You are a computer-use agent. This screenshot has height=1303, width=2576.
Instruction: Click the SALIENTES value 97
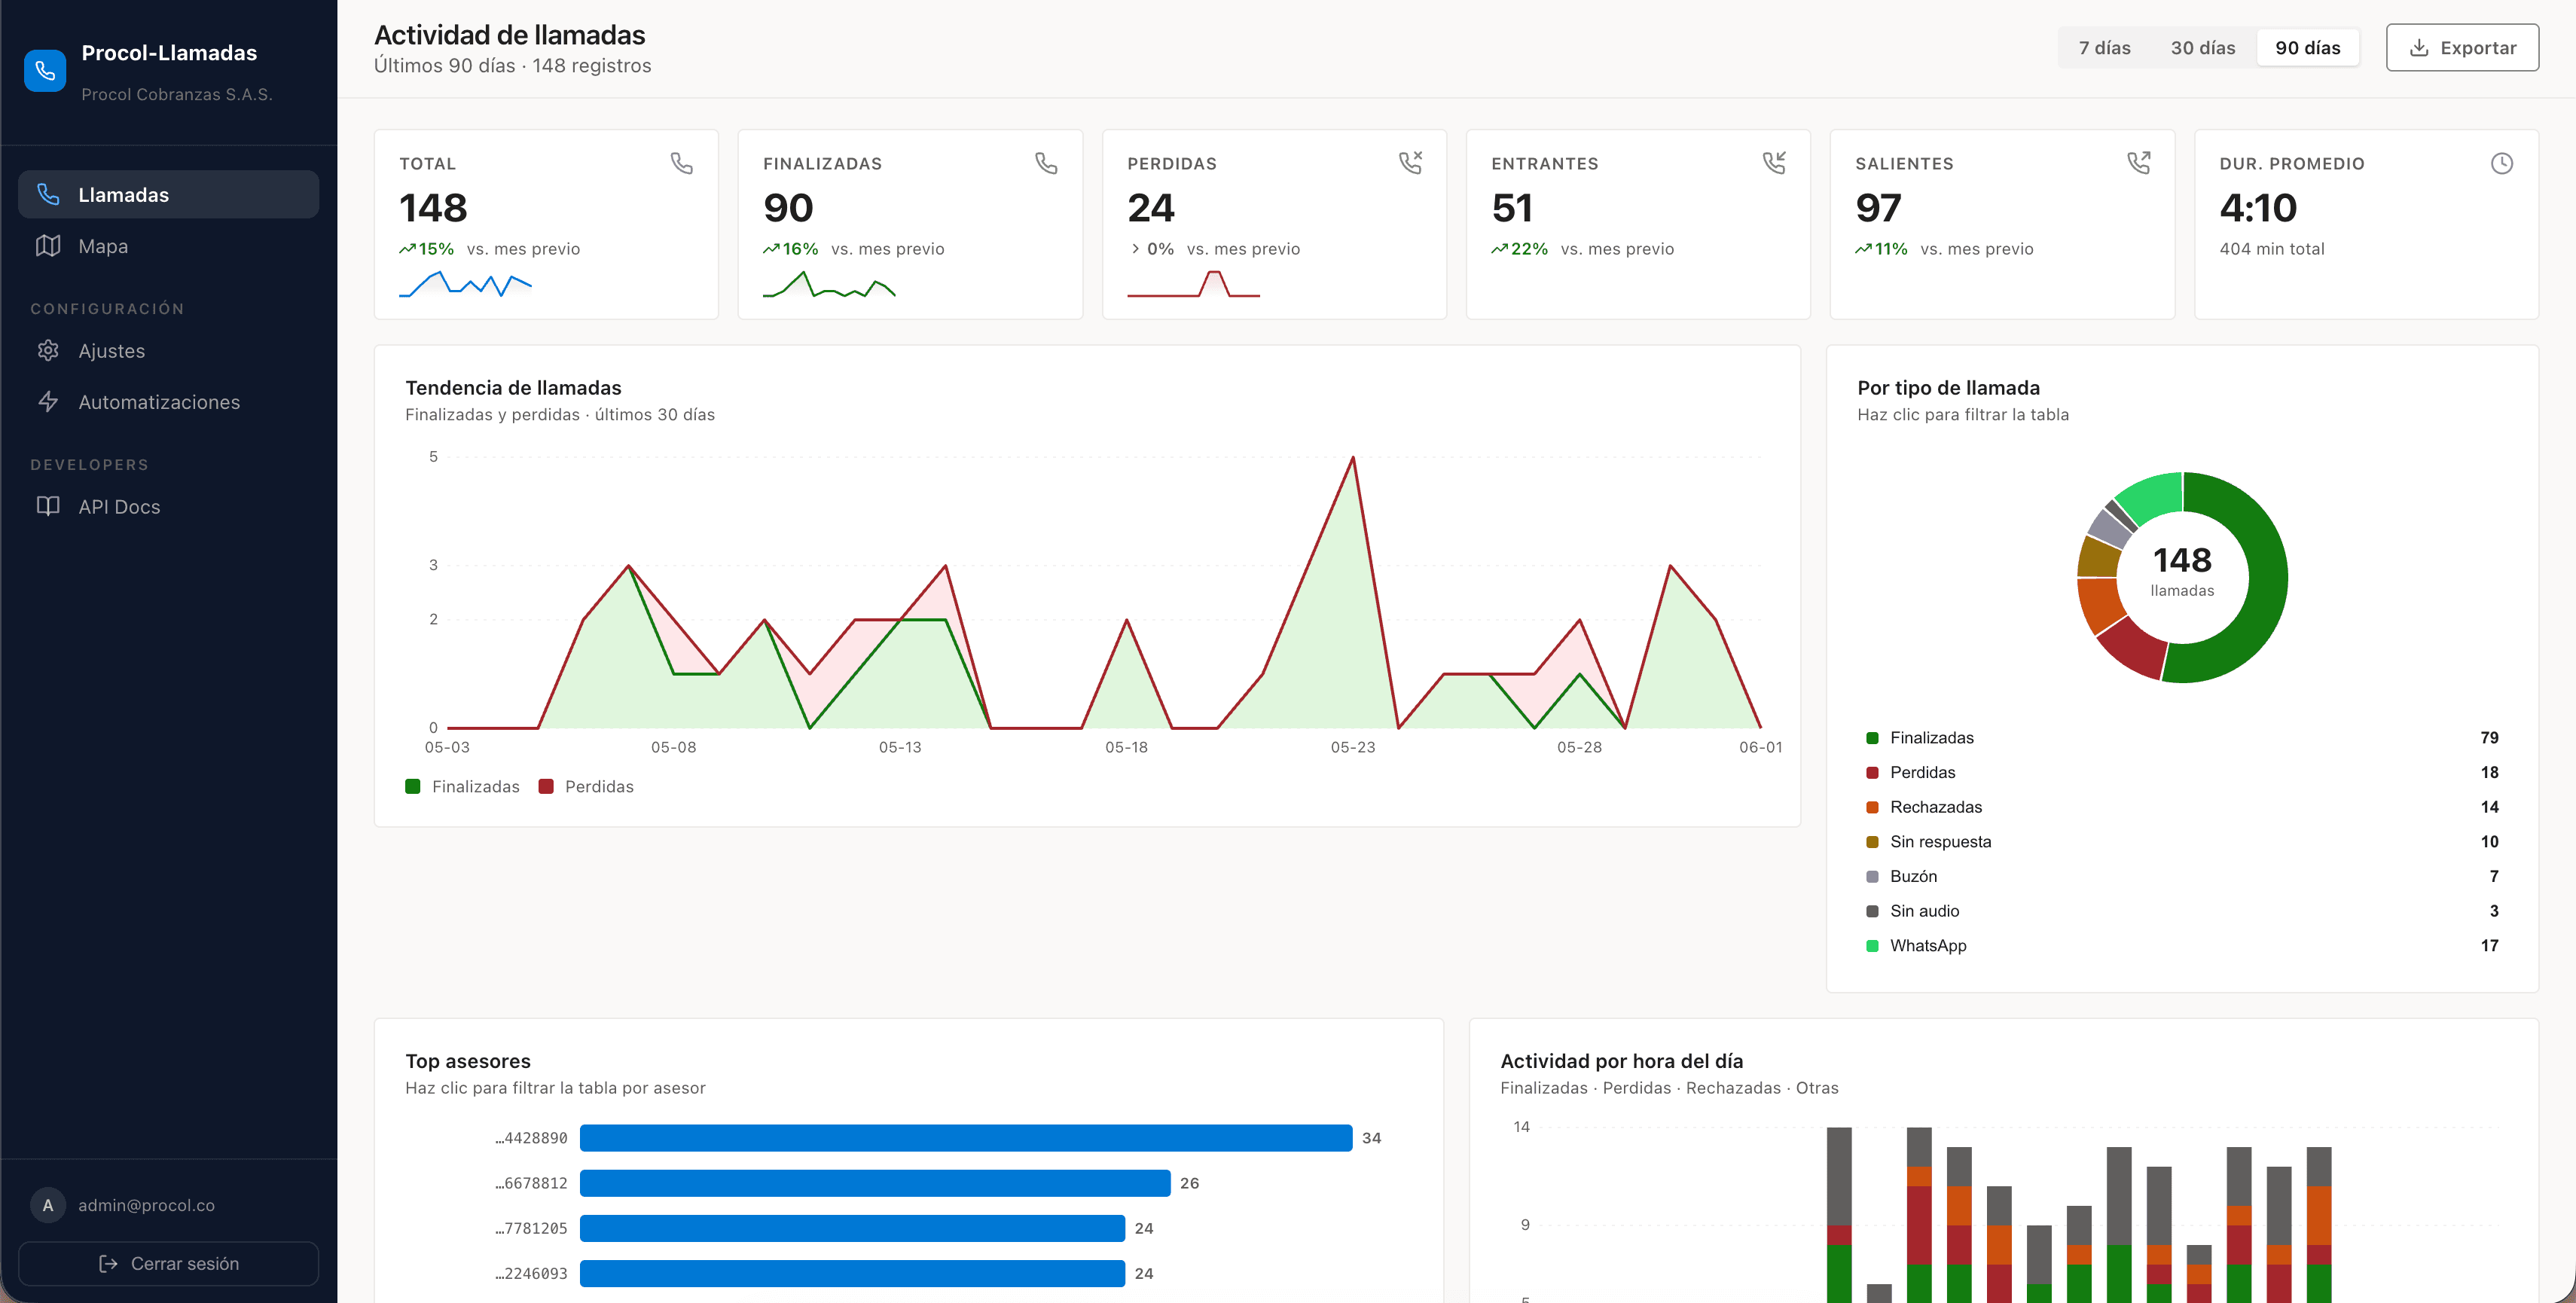(x=1878, y=208)
